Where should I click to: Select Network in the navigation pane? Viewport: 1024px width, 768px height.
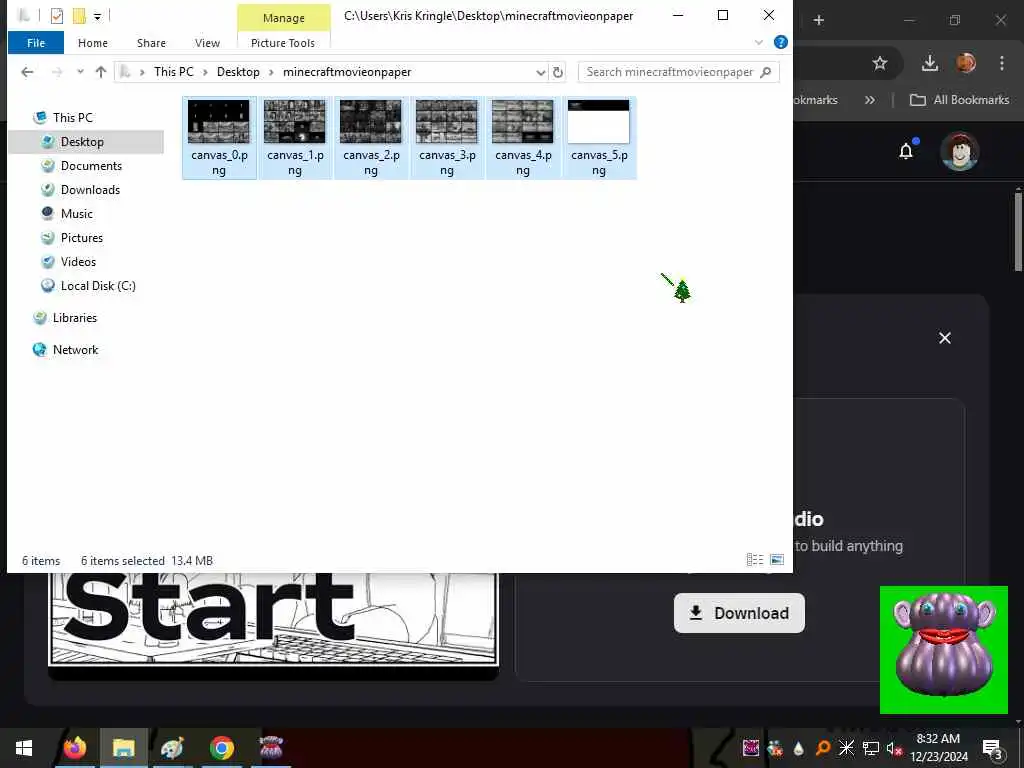(x=75, y=350)
